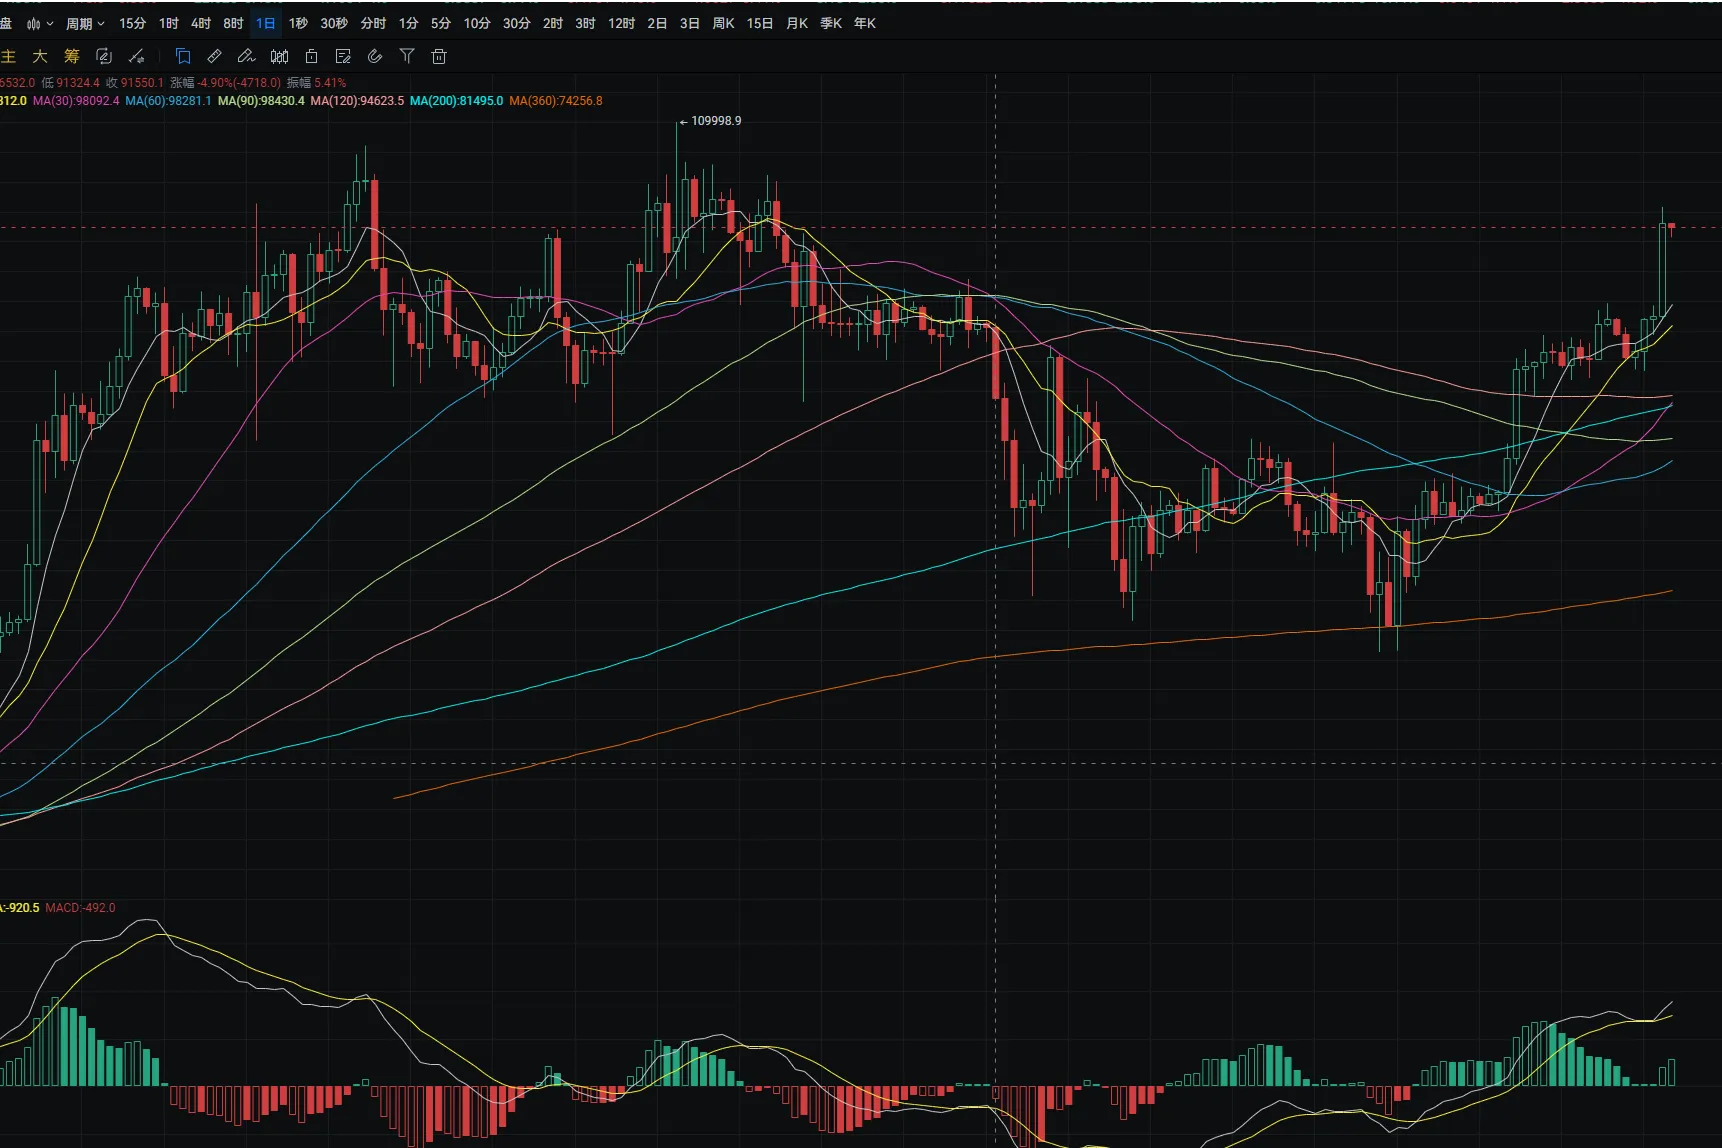Viewport: 1722px width, 1148px height.
Task: Toggle the 主 indicator
Action: (8, 56)
